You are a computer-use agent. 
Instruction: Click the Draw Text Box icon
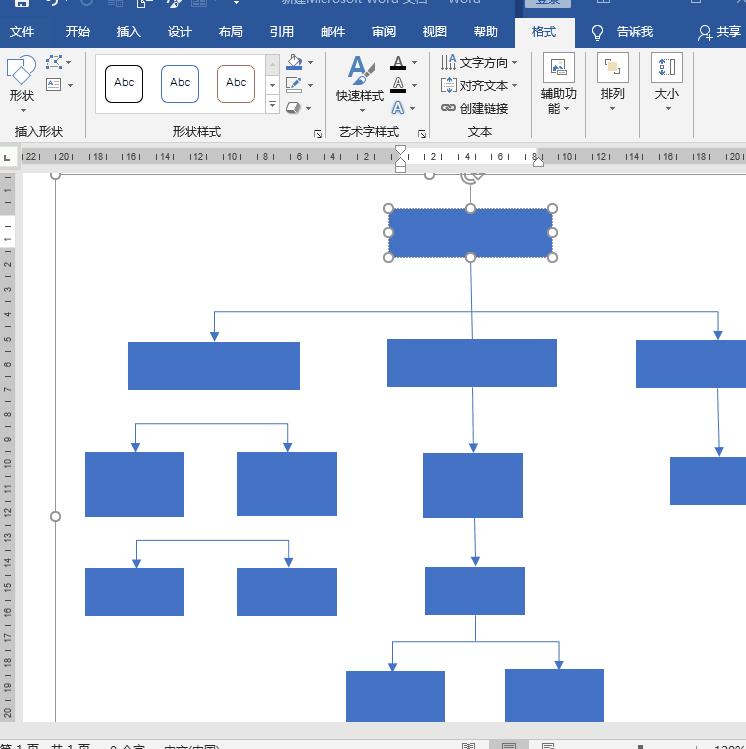click(53, 85)
